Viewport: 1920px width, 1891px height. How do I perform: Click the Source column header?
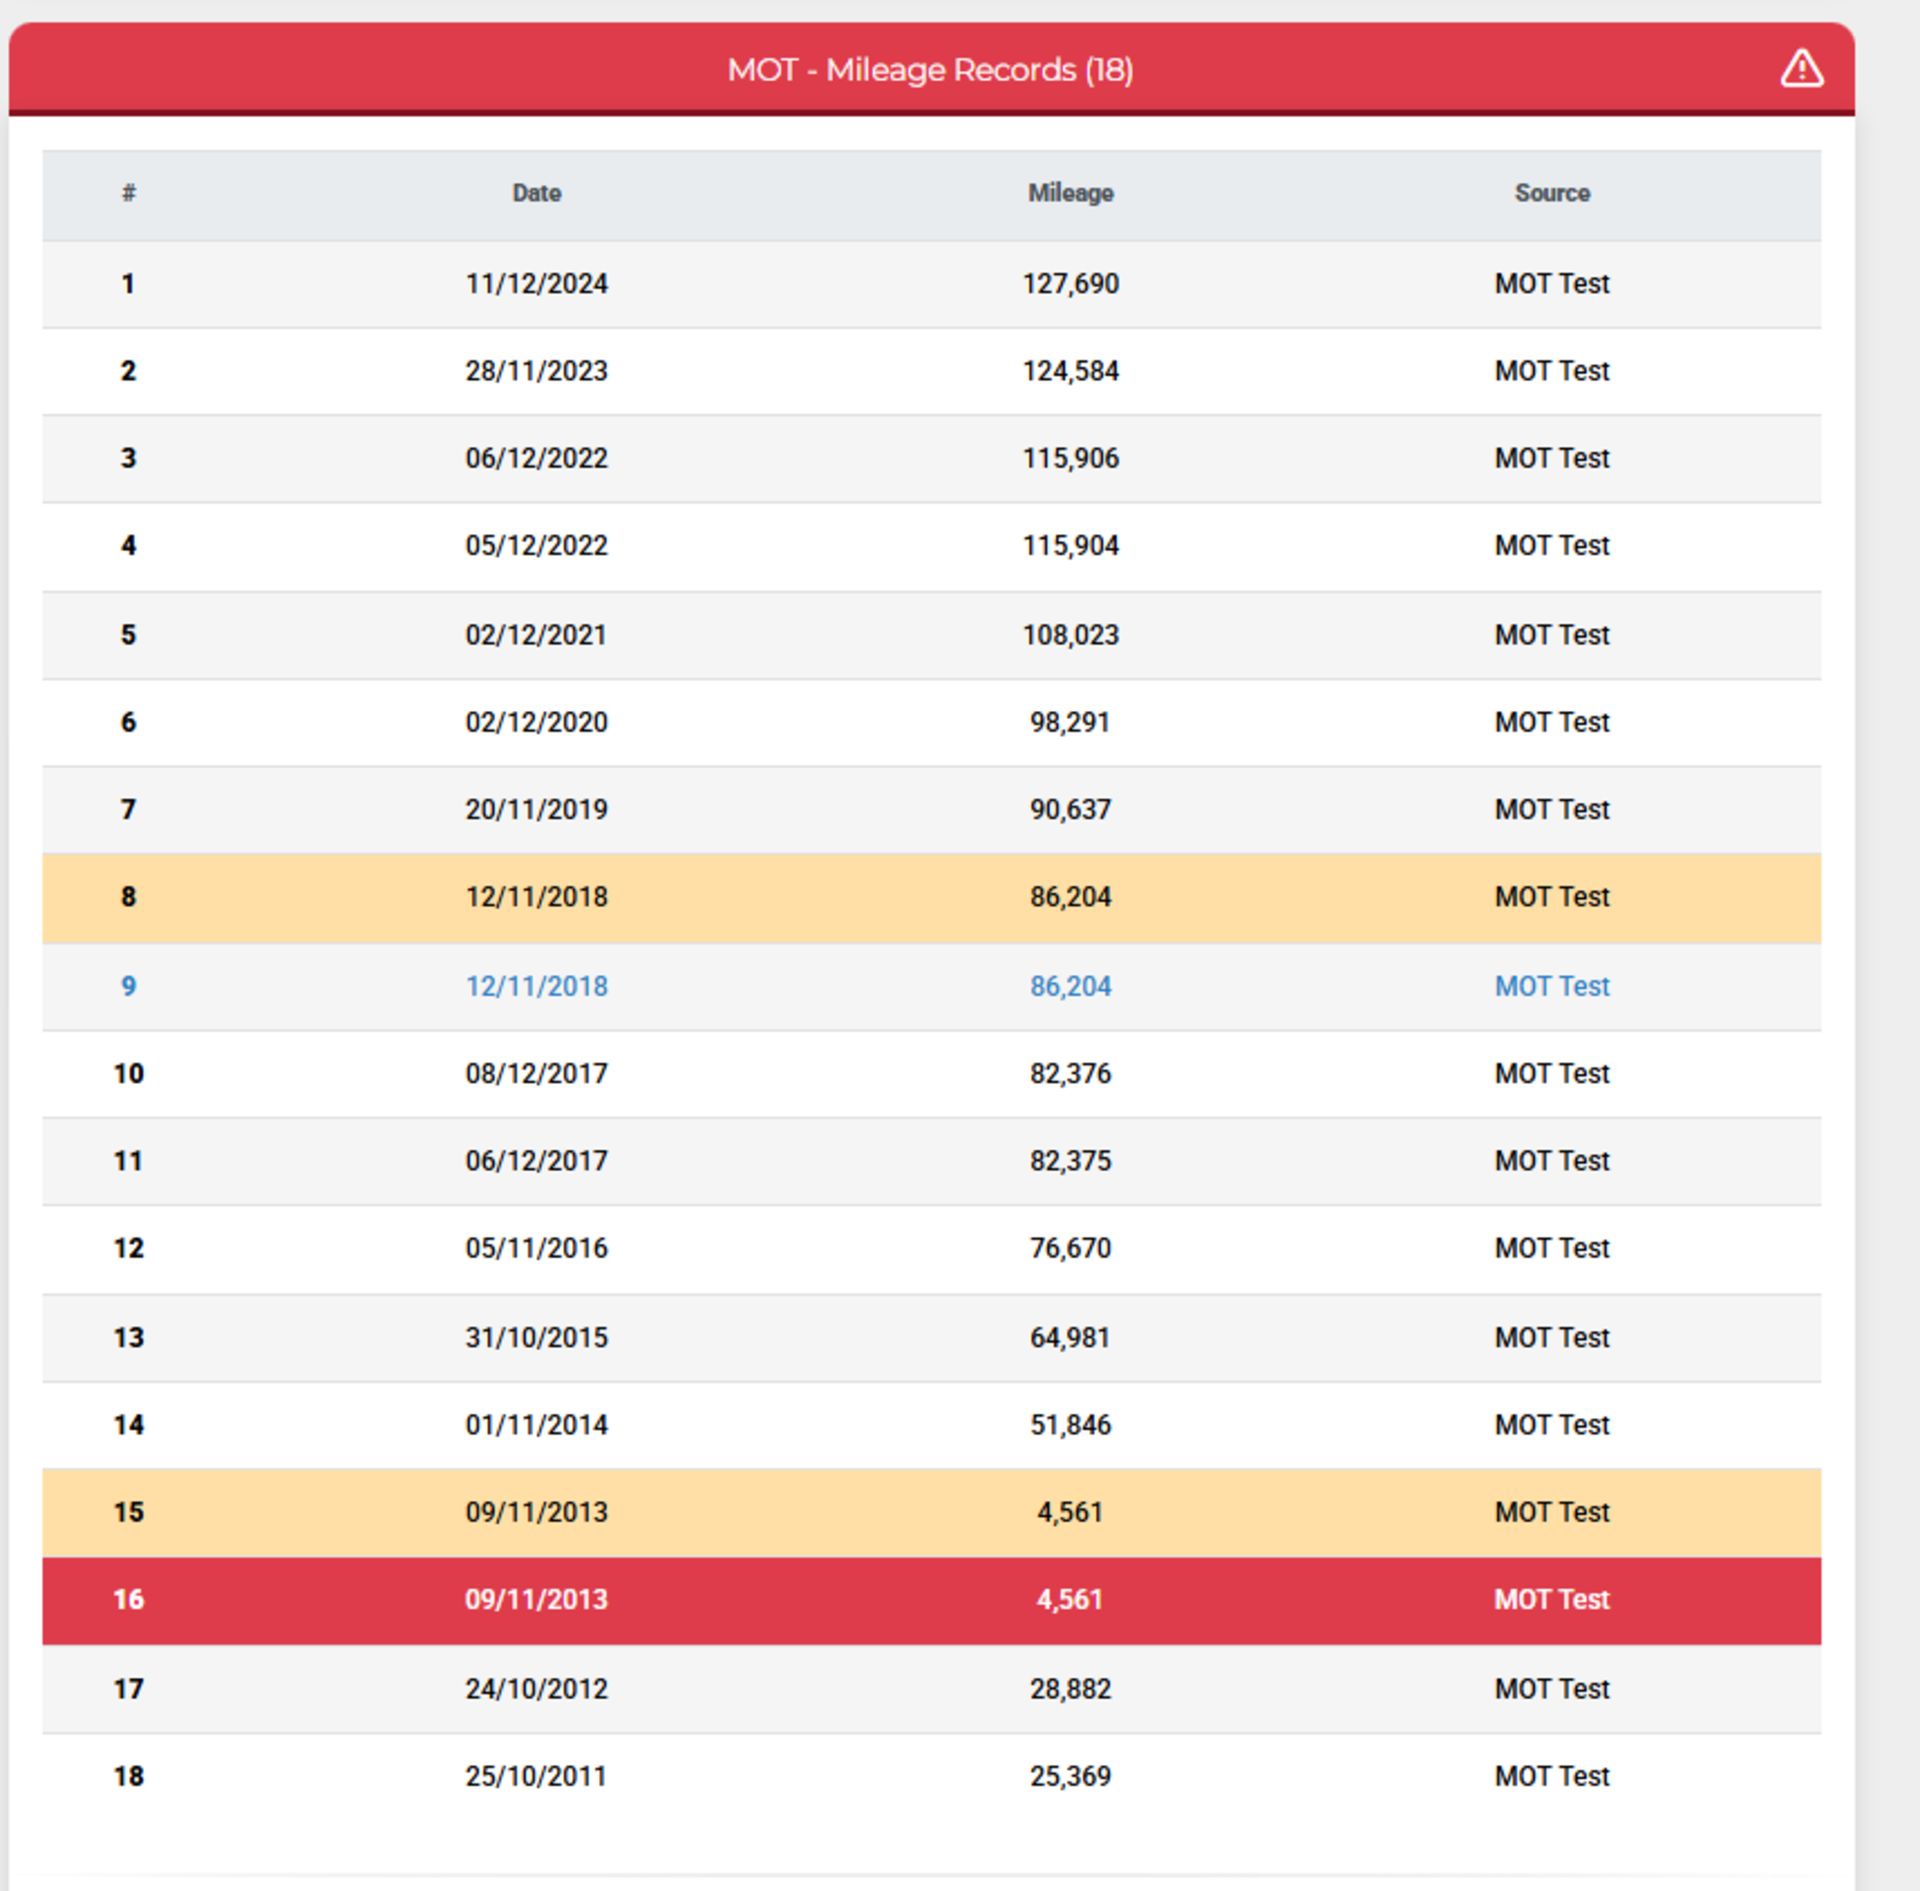(x=1551, y=193)
